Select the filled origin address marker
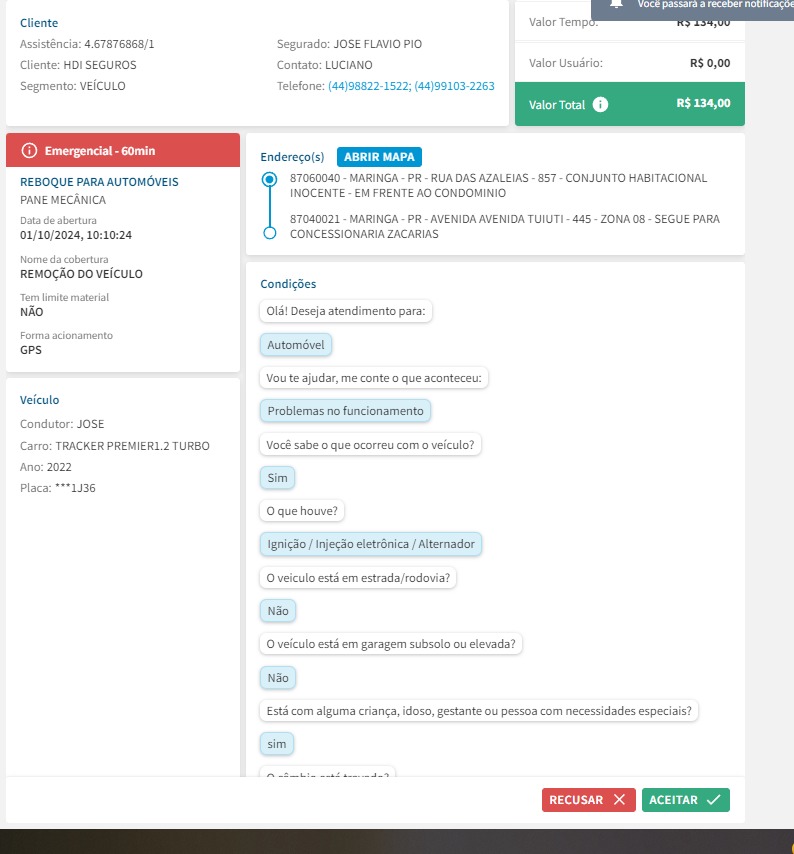The image size is (794, 854). click(268, 180)
